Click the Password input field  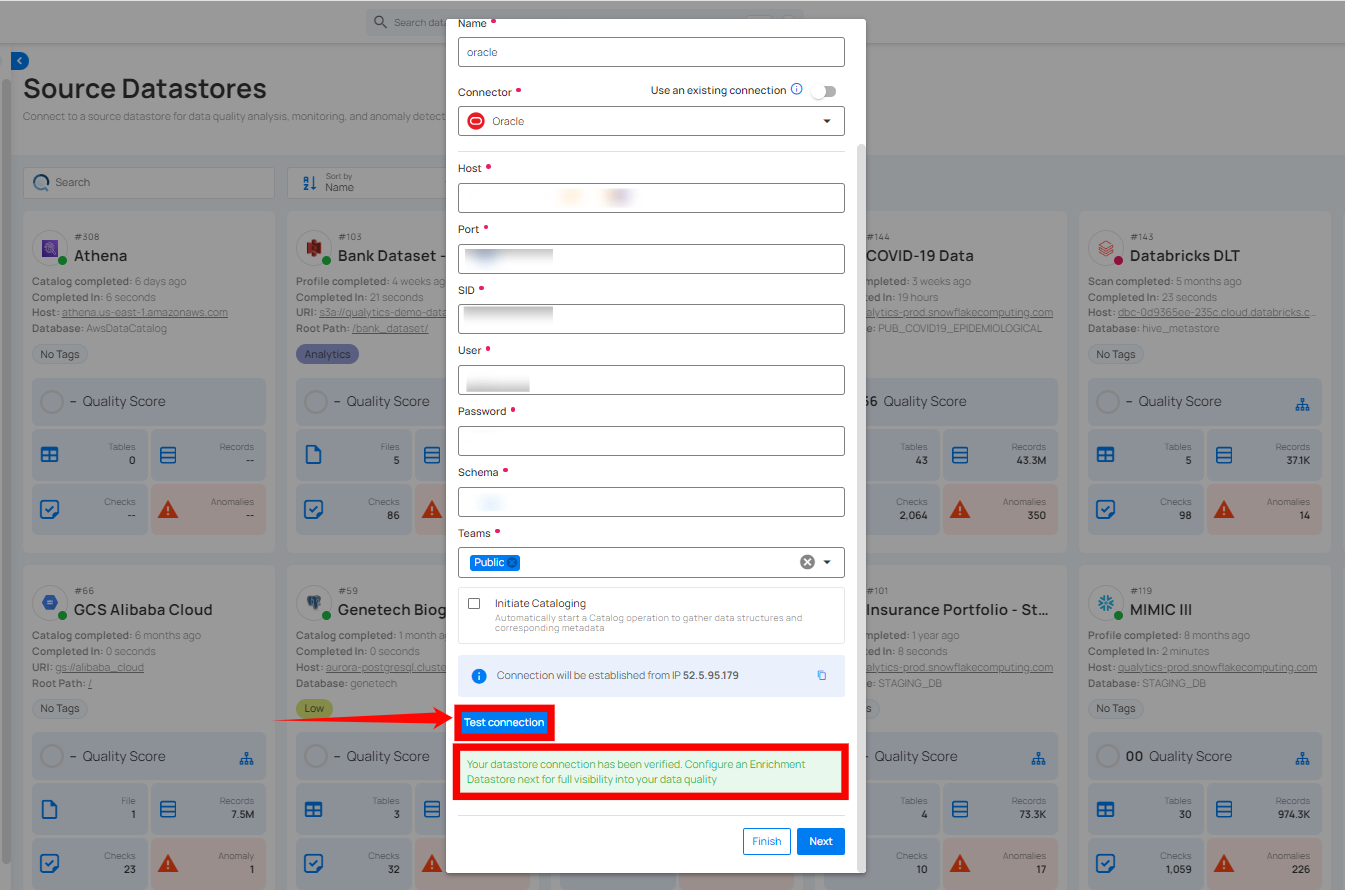651,441
